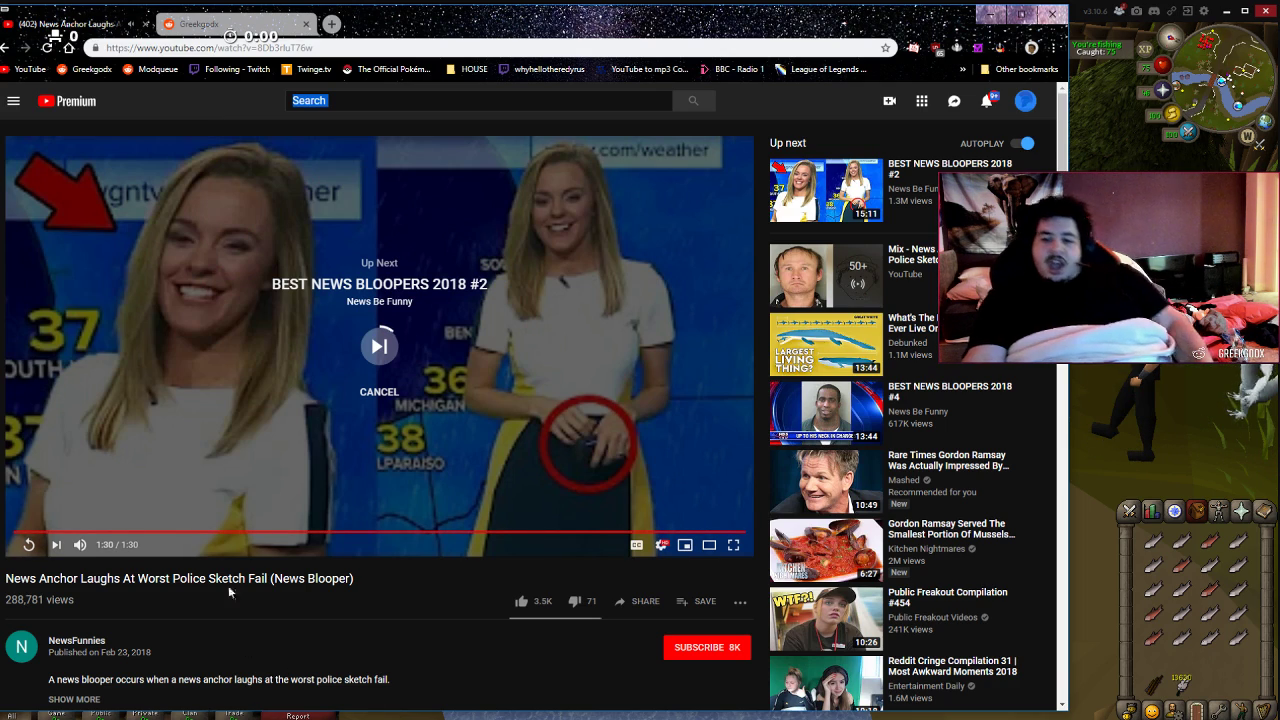Click the YouTube search magnifier button
1280x720 pixels.
693,100
